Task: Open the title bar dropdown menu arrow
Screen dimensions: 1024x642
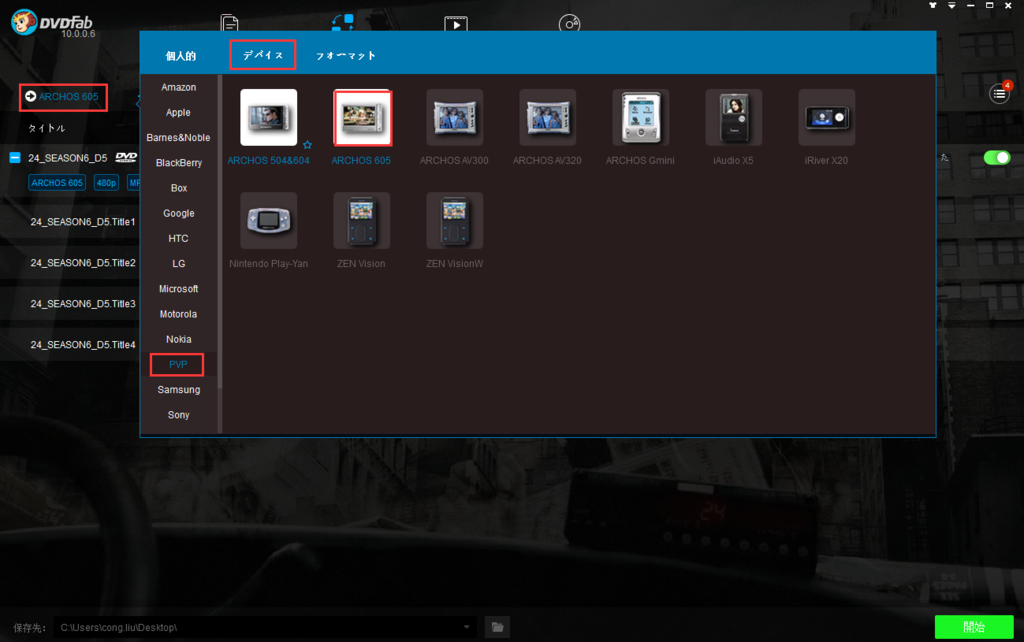Action: pyautogui.click(x=952, y=5)
